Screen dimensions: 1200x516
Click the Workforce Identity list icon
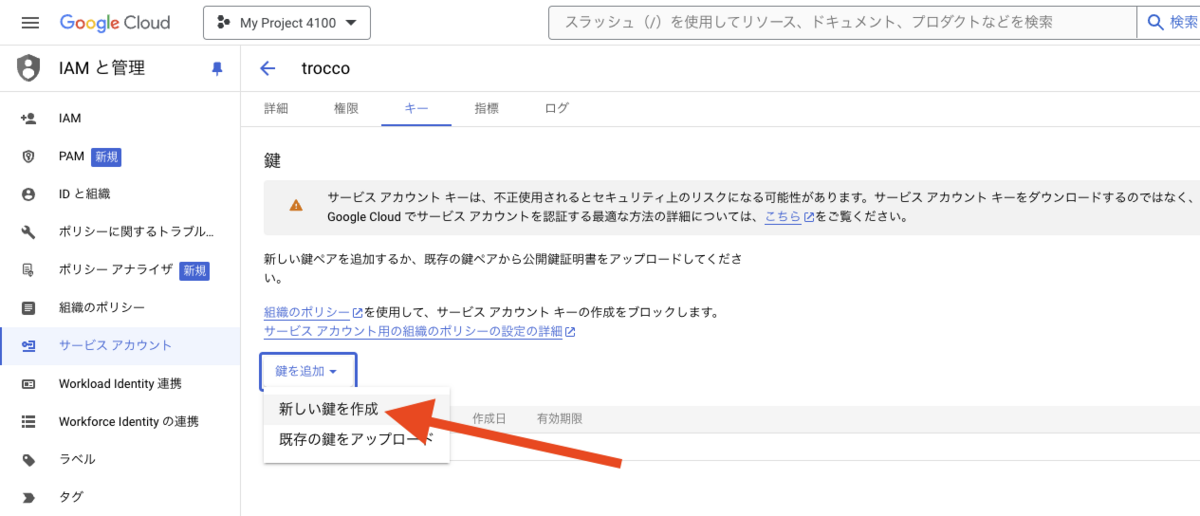pyautogui.click(x=28, y=421)
